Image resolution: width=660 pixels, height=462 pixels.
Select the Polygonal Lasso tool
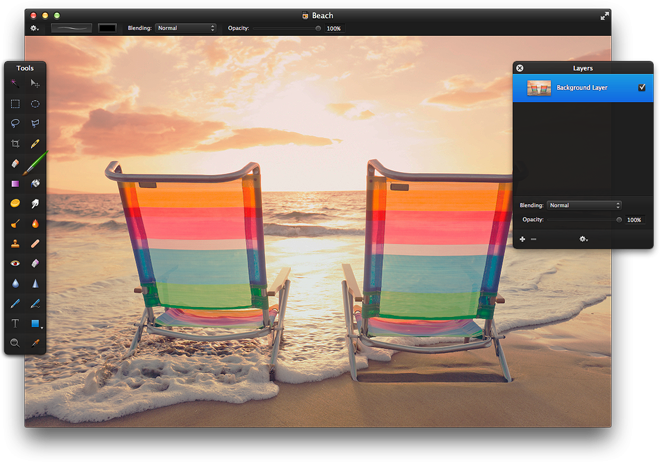tap(35, 123)
